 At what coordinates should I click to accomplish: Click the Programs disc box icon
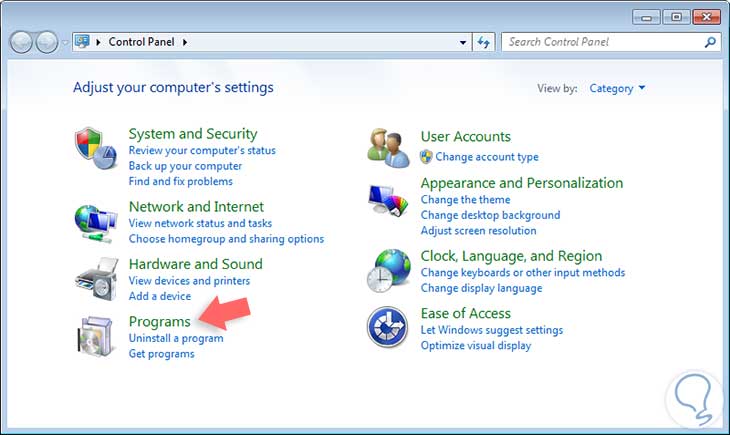coord(95,336)
